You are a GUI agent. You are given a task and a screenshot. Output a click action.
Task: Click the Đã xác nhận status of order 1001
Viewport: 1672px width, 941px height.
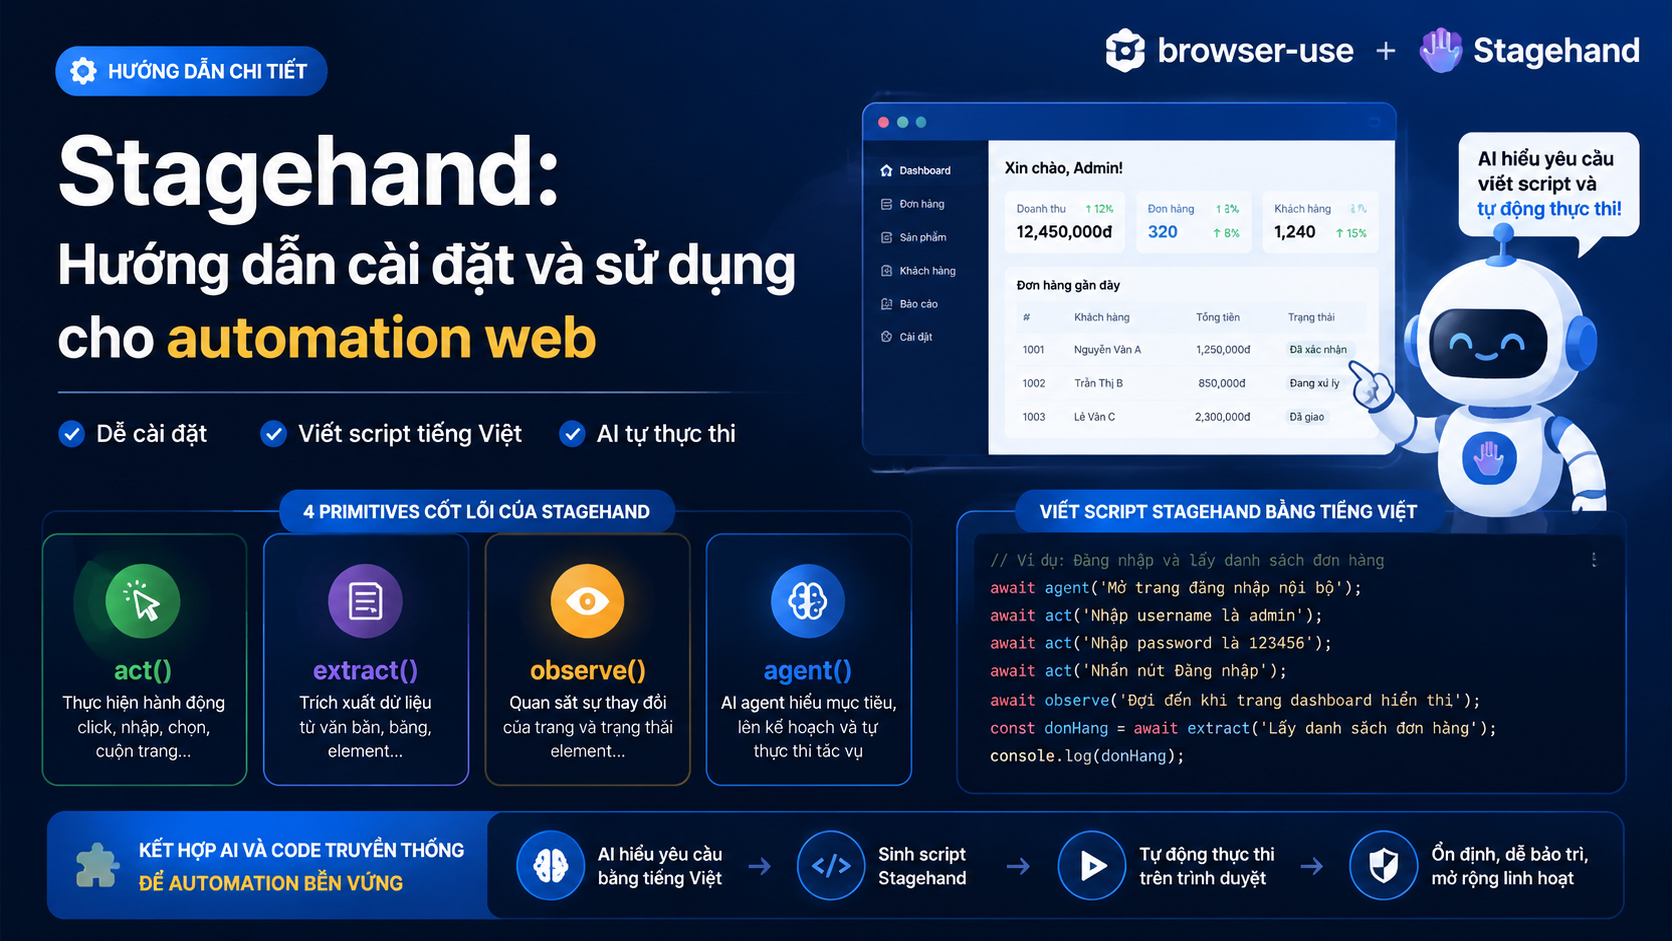click(1318, 350)
